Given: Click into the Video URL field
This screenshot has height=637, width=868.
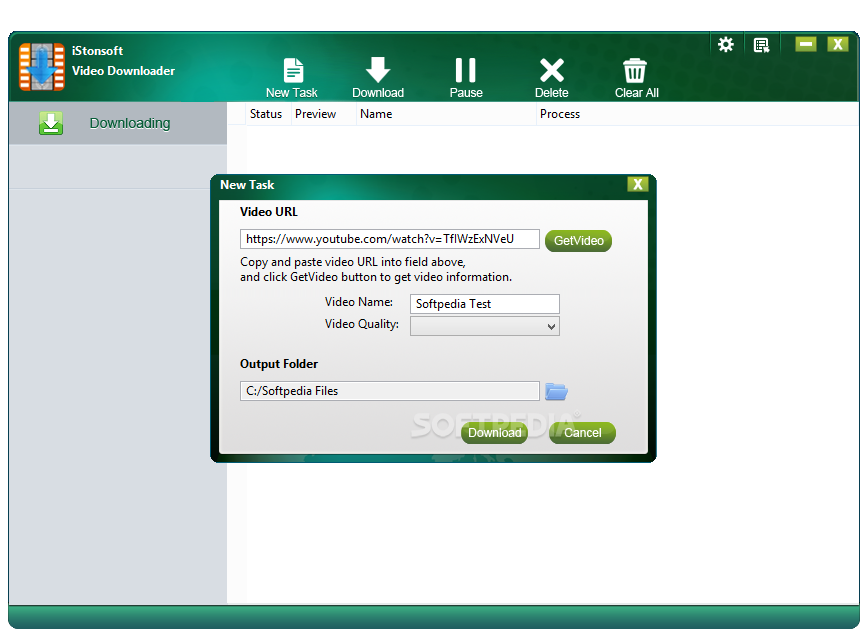Looking at the screenshot, I should click(390, 239).
